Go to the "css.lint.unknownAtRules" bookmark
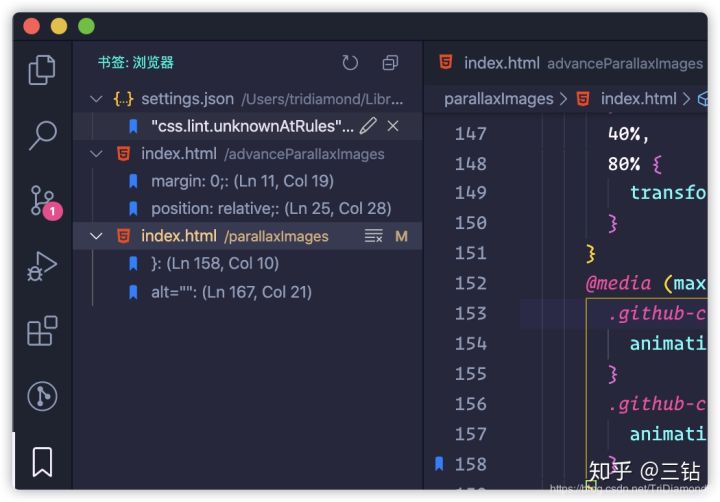Viewport: 720px width, 502px height. 248,126
